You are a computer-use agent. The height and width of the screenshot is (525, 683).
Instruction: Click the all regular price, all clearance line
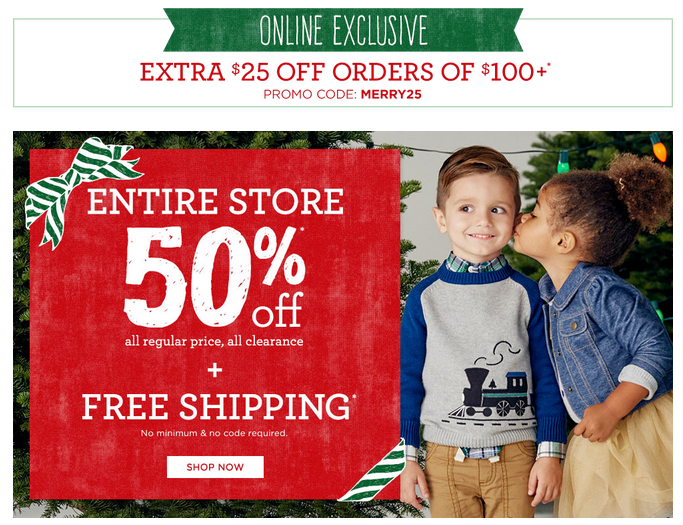point(214,341)
